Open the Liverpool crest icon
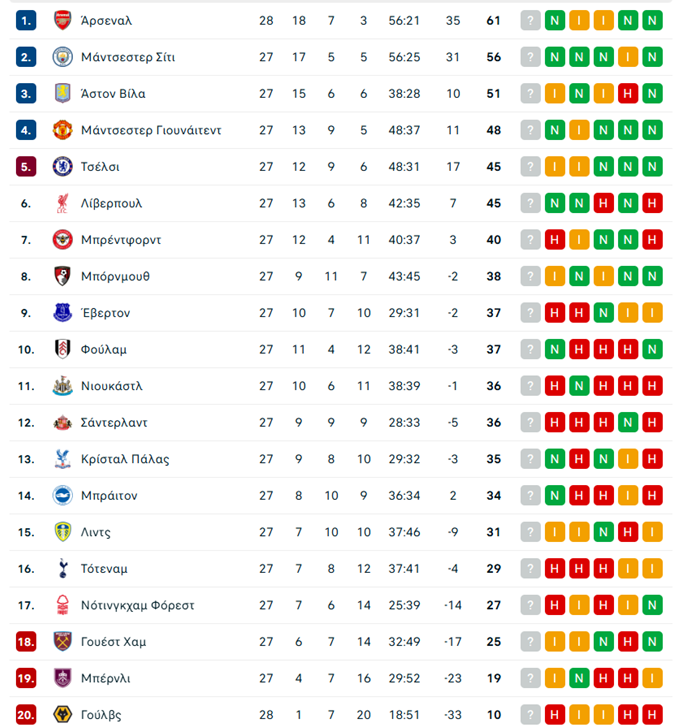Screen dimensions: 673x727 [x=62, y=203]
